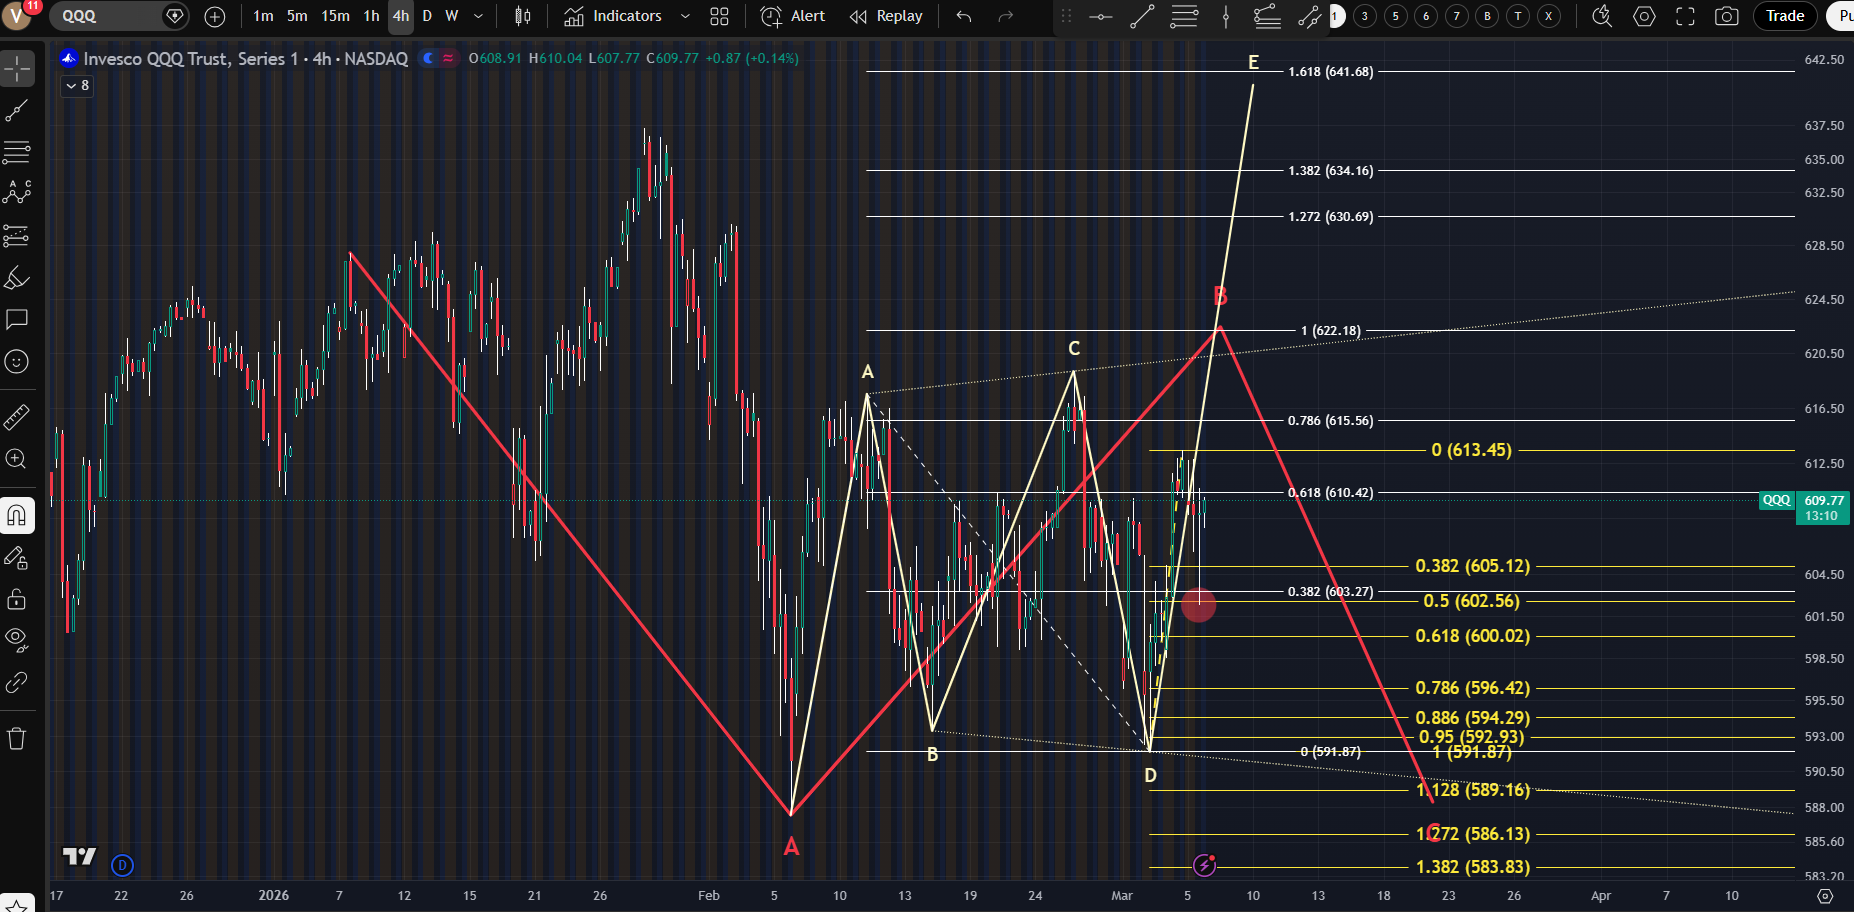Click the Trade button
1854x912 pixels.
1784,16
